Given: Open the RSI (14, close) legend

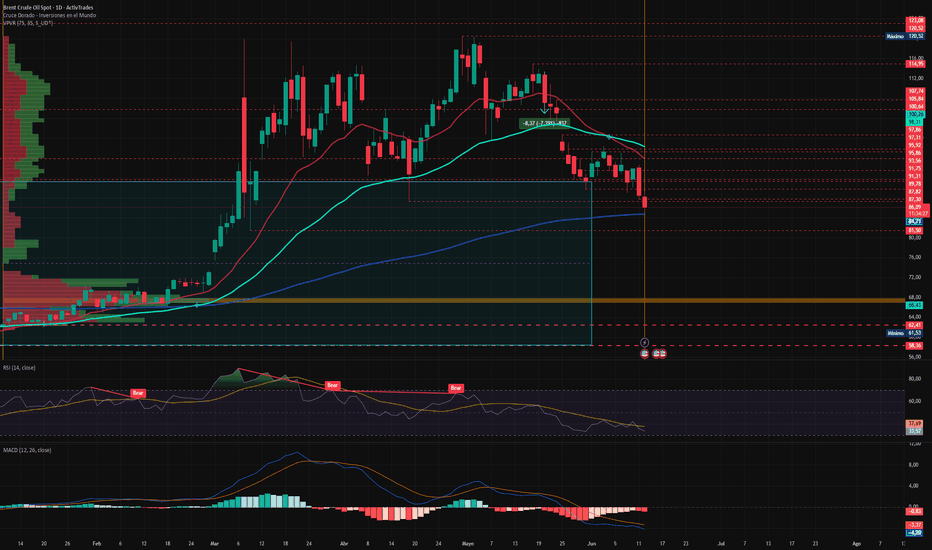Looking at the screenshot, I should pyautogui.click(x=19, y=368).
